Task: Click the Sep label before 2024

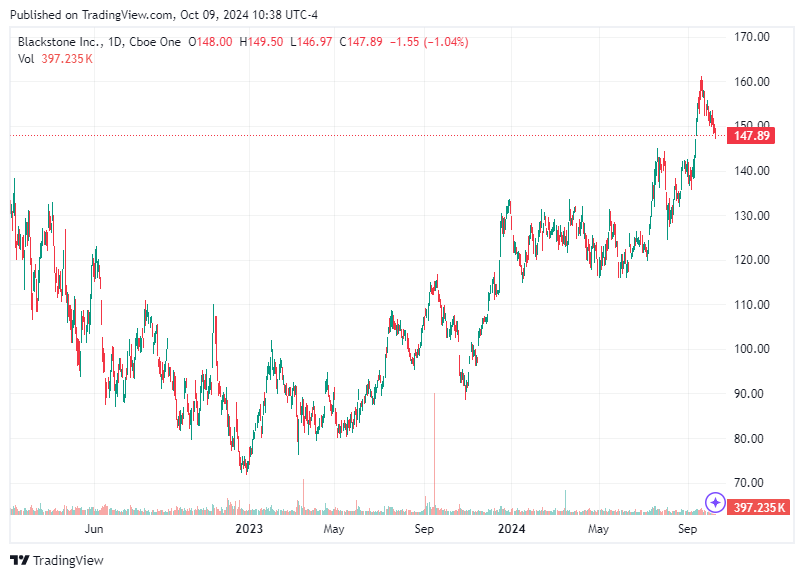Action: (424, 529)
